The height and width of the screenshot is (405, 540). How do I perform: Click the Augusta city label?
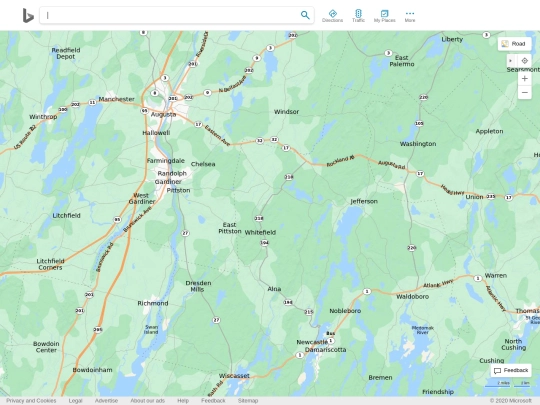[164, 114]
